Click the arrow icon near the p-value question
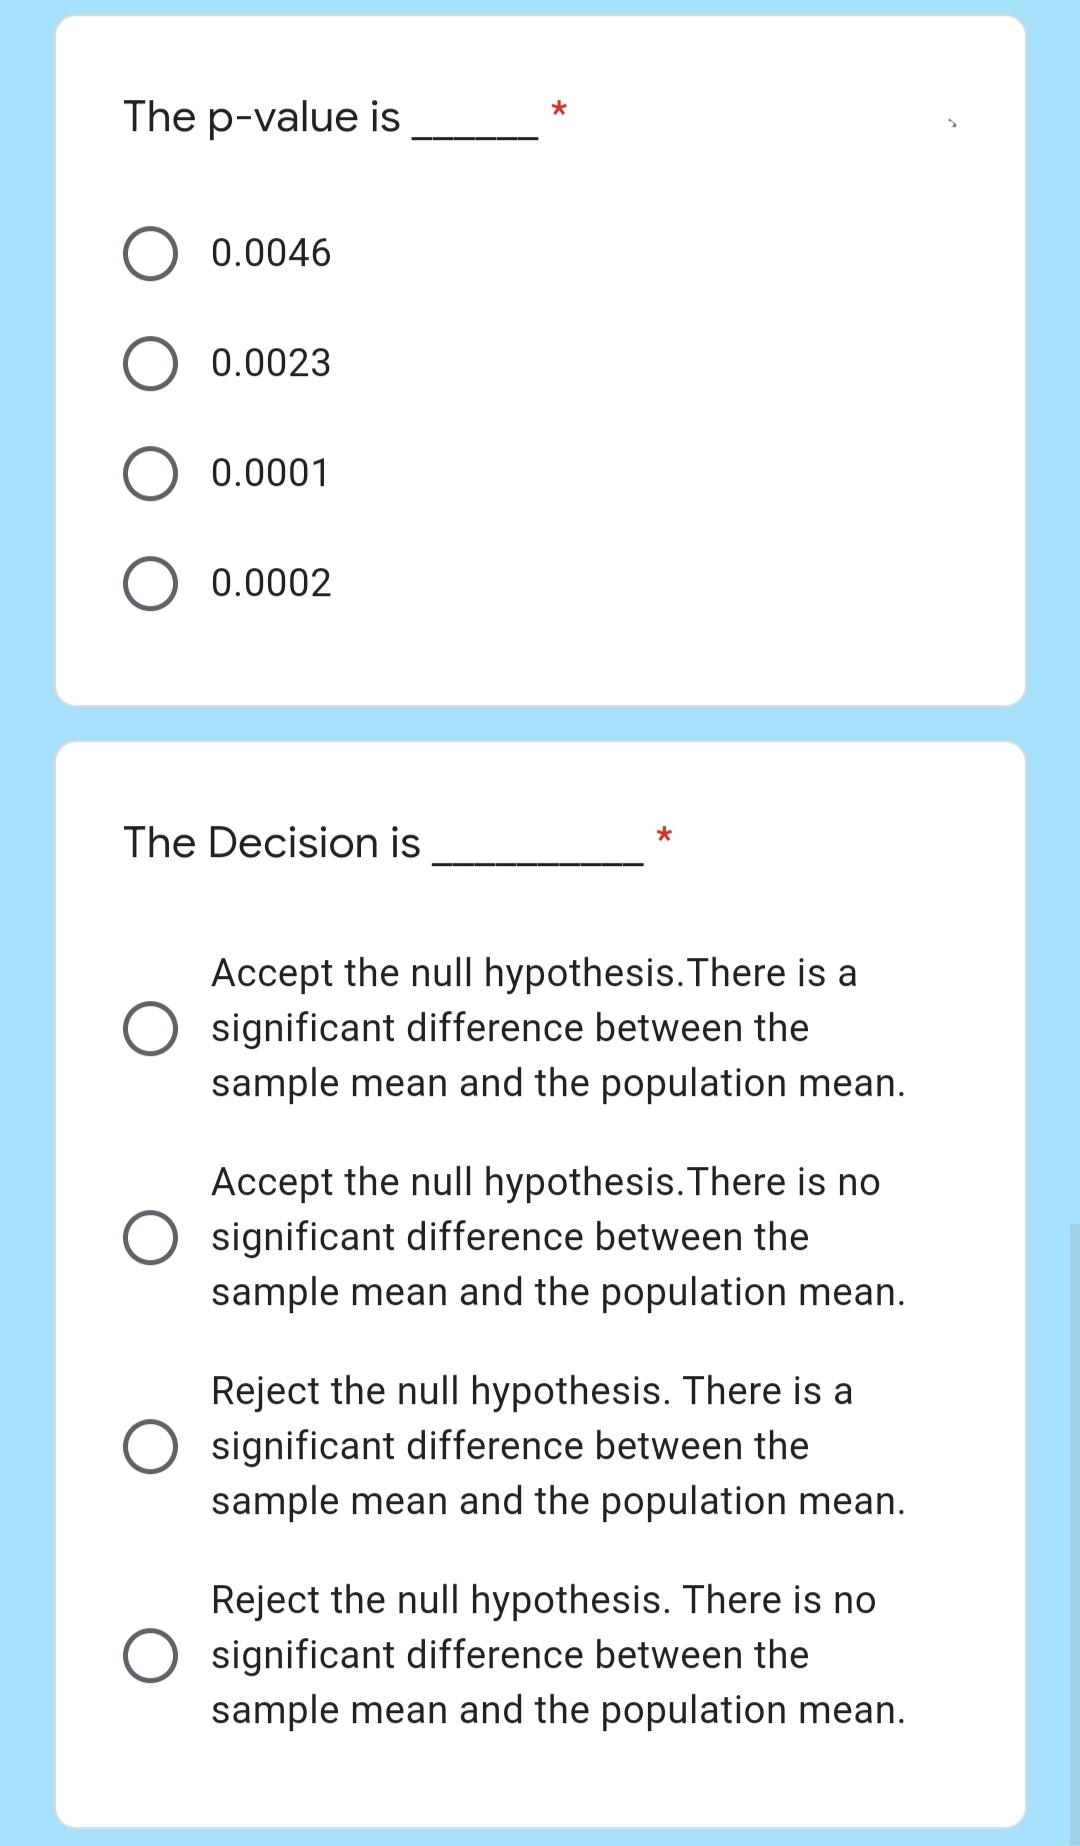Screen dimensions: 1080x1846 click(951, 120)
